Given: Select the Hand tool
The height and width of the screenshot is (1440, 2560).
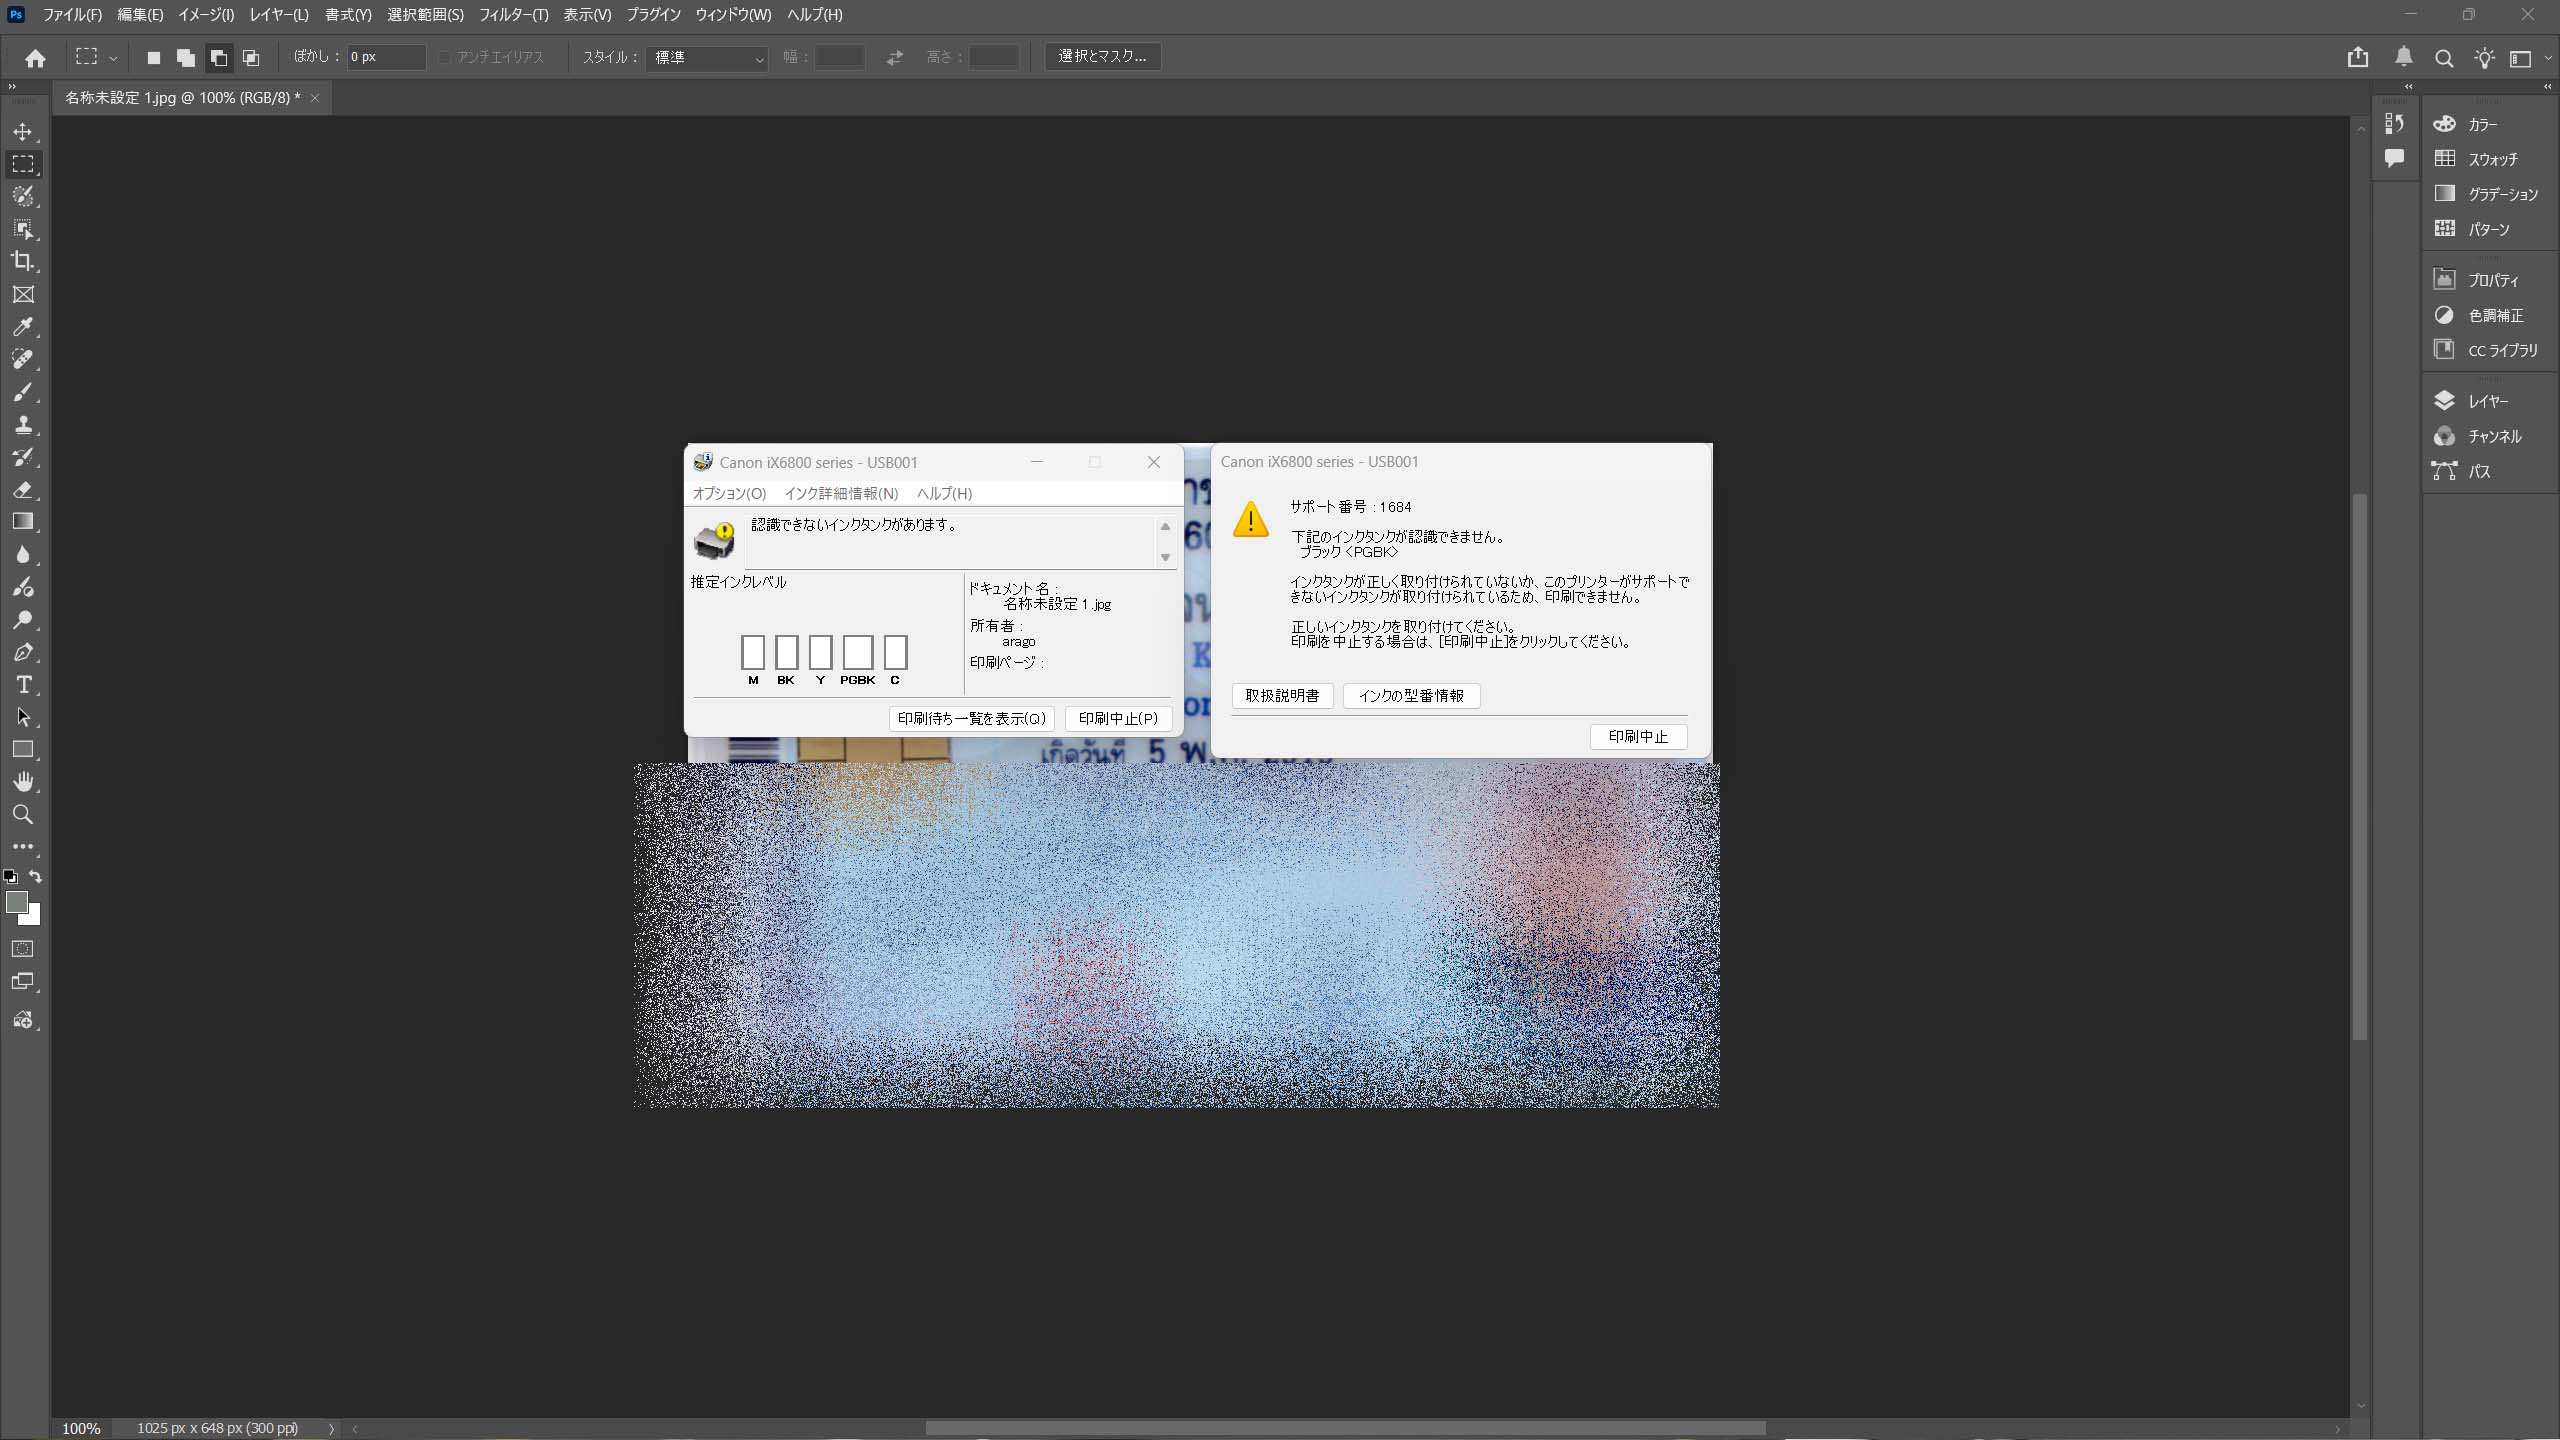Looking at the screenshot, I should [x=23, y=782].
